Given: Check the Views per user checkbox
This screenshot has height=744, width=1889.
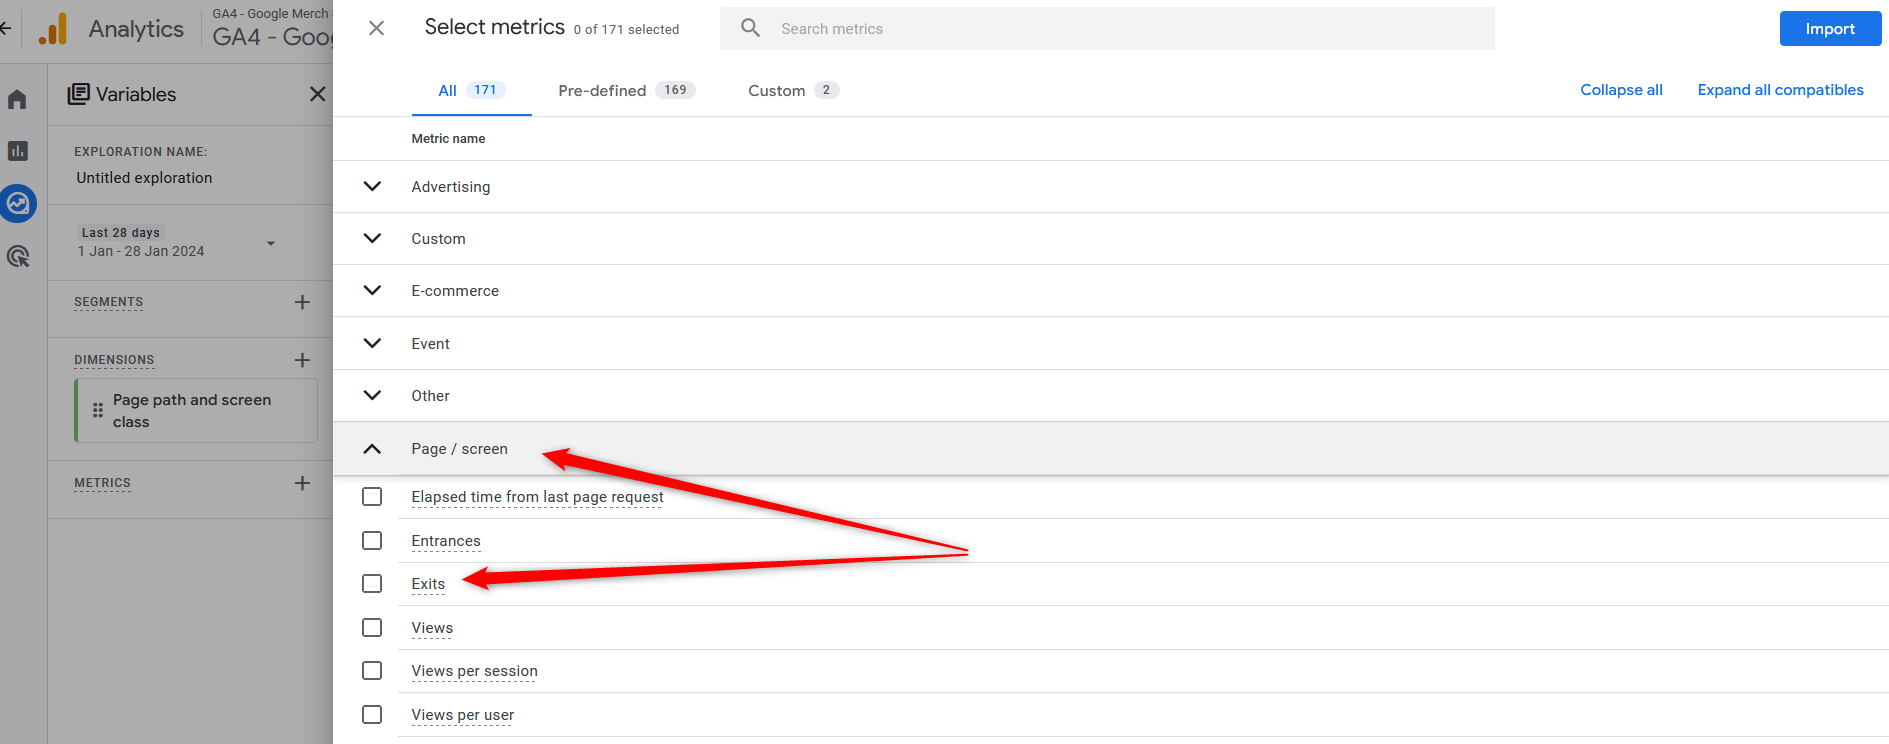Looking at the screenshot, I should point(372,715).
